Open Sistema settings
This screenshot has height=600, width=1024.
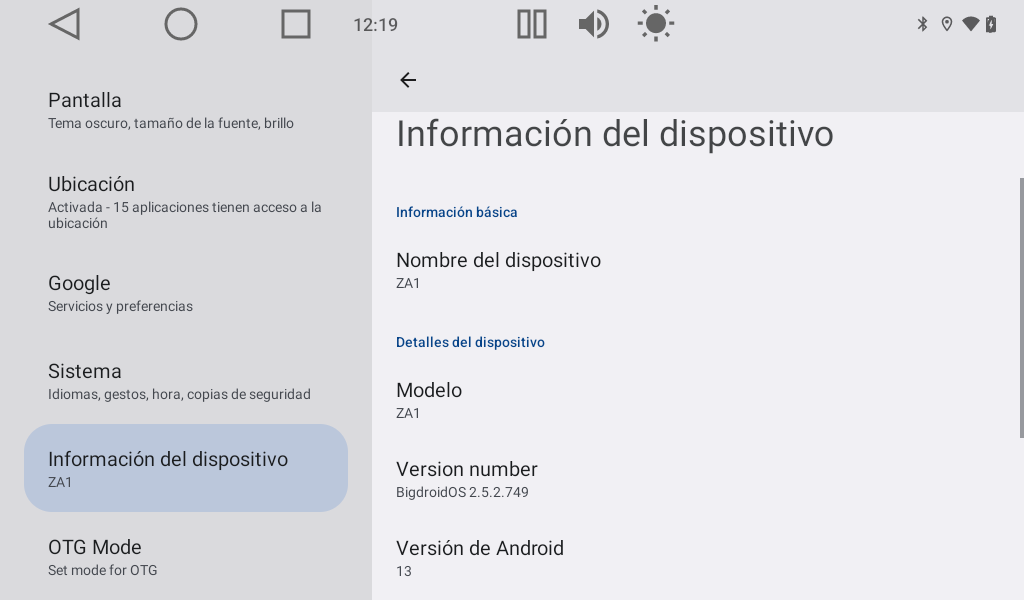186,381
